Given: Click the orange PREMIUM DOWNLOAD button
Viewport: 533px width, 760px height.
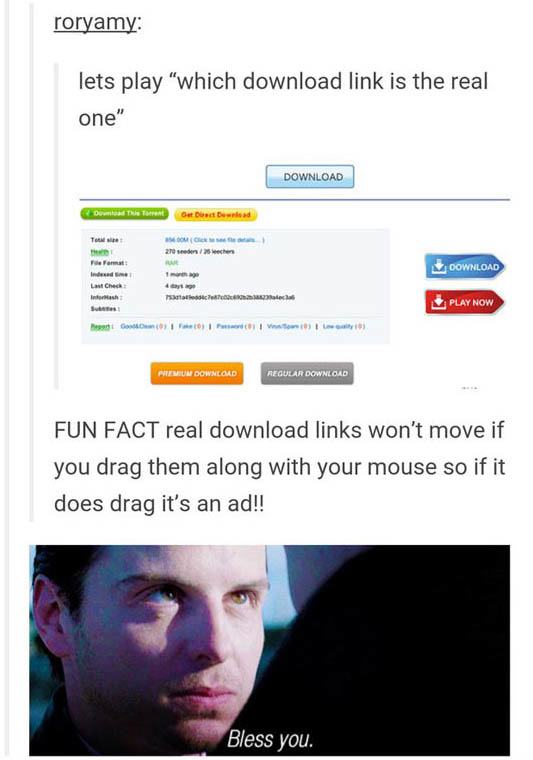Looking at the screenshot, I should pos(197,373).
